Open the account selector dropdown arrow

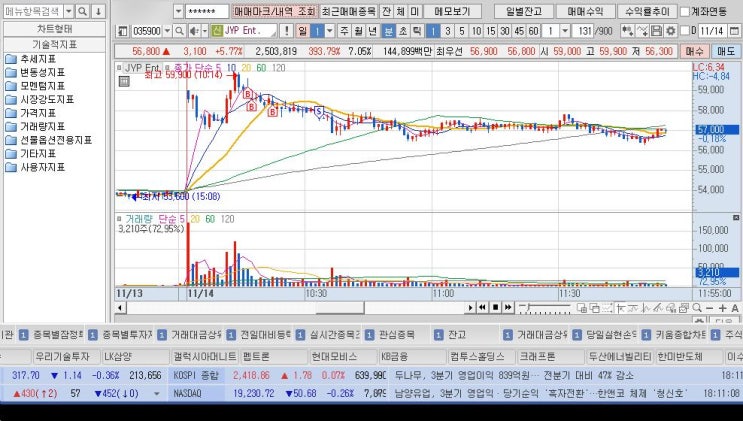point(178,11)
